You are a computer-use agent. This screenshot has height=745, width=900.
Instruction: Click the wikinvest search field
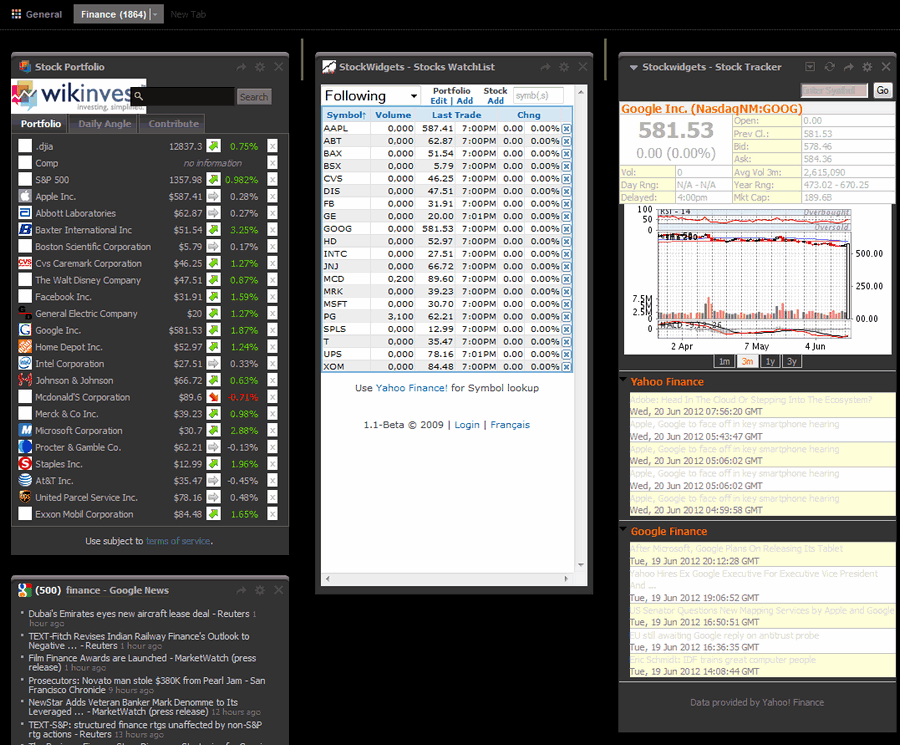(x=183, y=96)
